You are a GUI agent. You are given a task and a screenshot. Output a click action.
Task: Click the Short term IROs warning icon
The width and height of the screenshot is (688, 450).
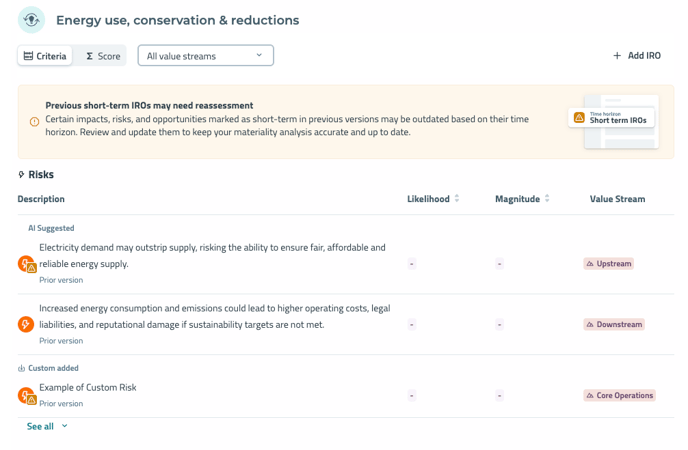pyautogui.click(x=579, y=118)
